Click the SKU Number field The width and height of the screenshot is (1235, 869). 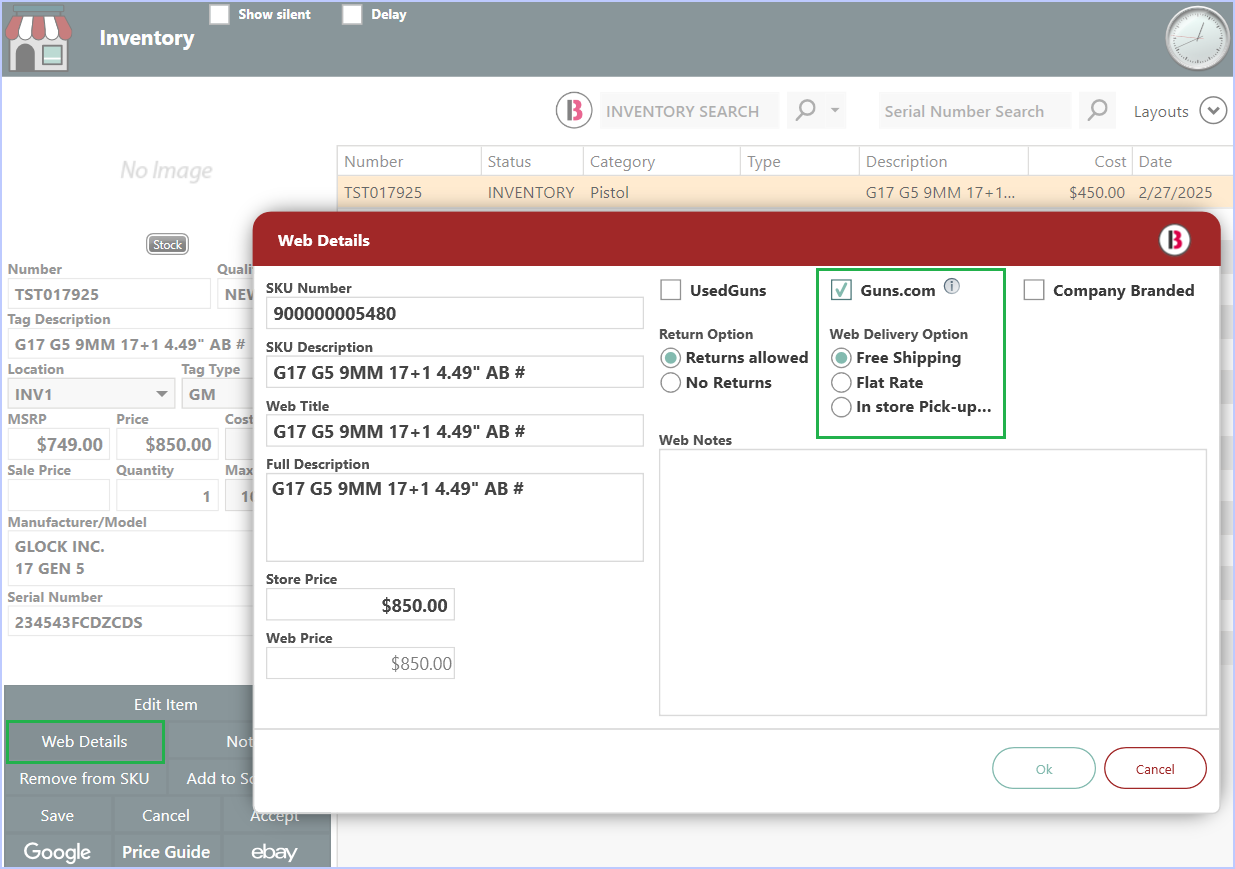pos(455,313)
